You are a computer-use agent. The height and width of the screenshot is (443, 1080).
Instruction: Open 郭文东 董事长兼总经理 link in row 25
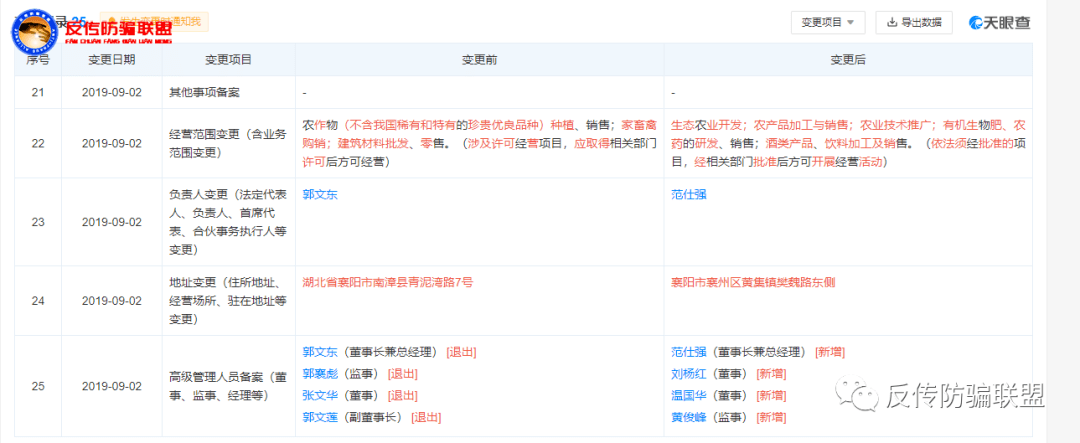coord(320,352)
